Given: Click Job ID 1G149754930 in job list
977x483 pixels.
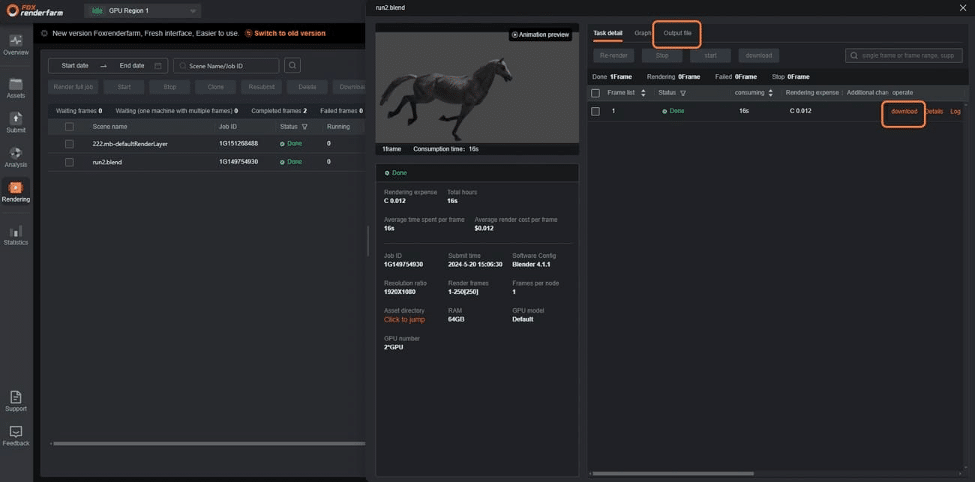Looking at the screenshot, I should [x=239, y=162].
